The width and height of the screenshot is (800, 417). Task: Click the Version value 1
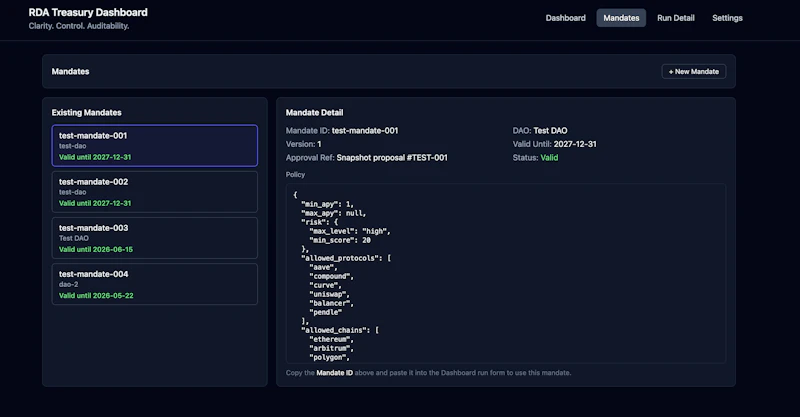[x=319, y=144]
